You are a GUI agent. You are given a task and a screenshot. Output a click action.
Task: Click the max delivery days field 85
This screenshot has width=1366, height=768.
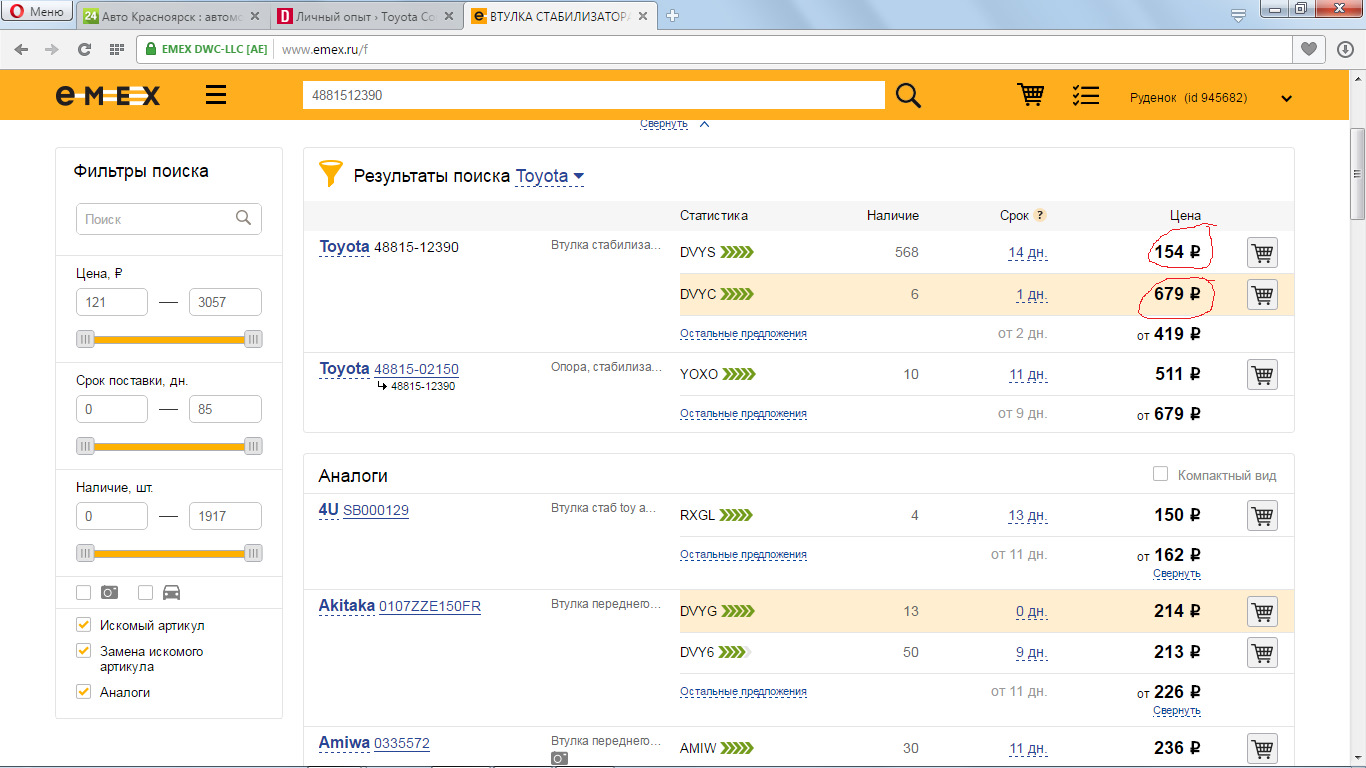(225, 409)
